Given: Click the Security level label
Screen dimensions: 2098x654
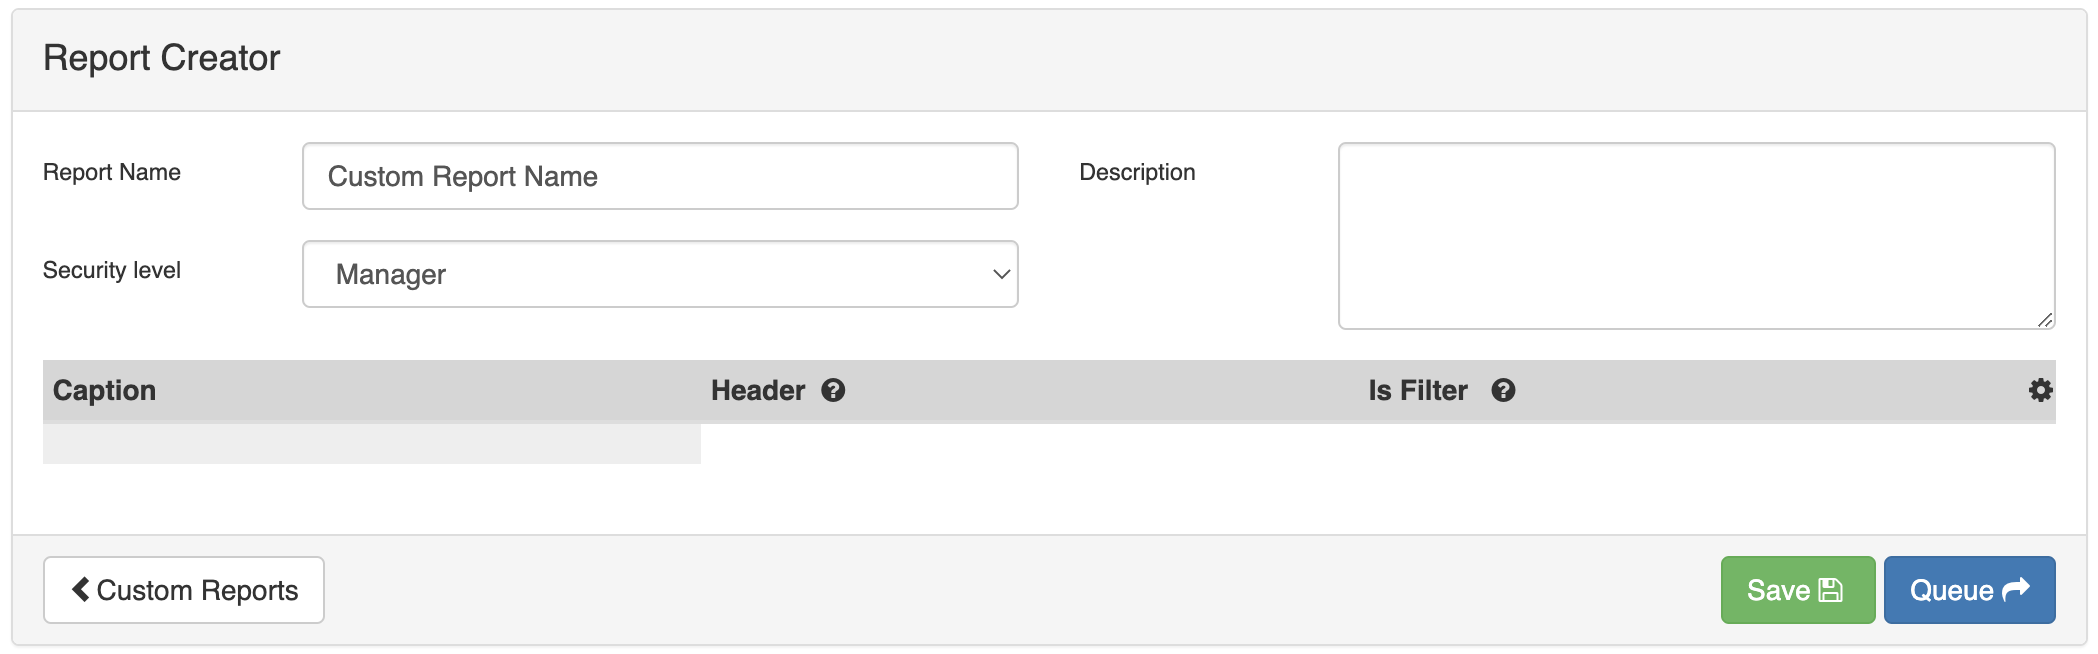Looking at the screenshot, I should point(112,270).
